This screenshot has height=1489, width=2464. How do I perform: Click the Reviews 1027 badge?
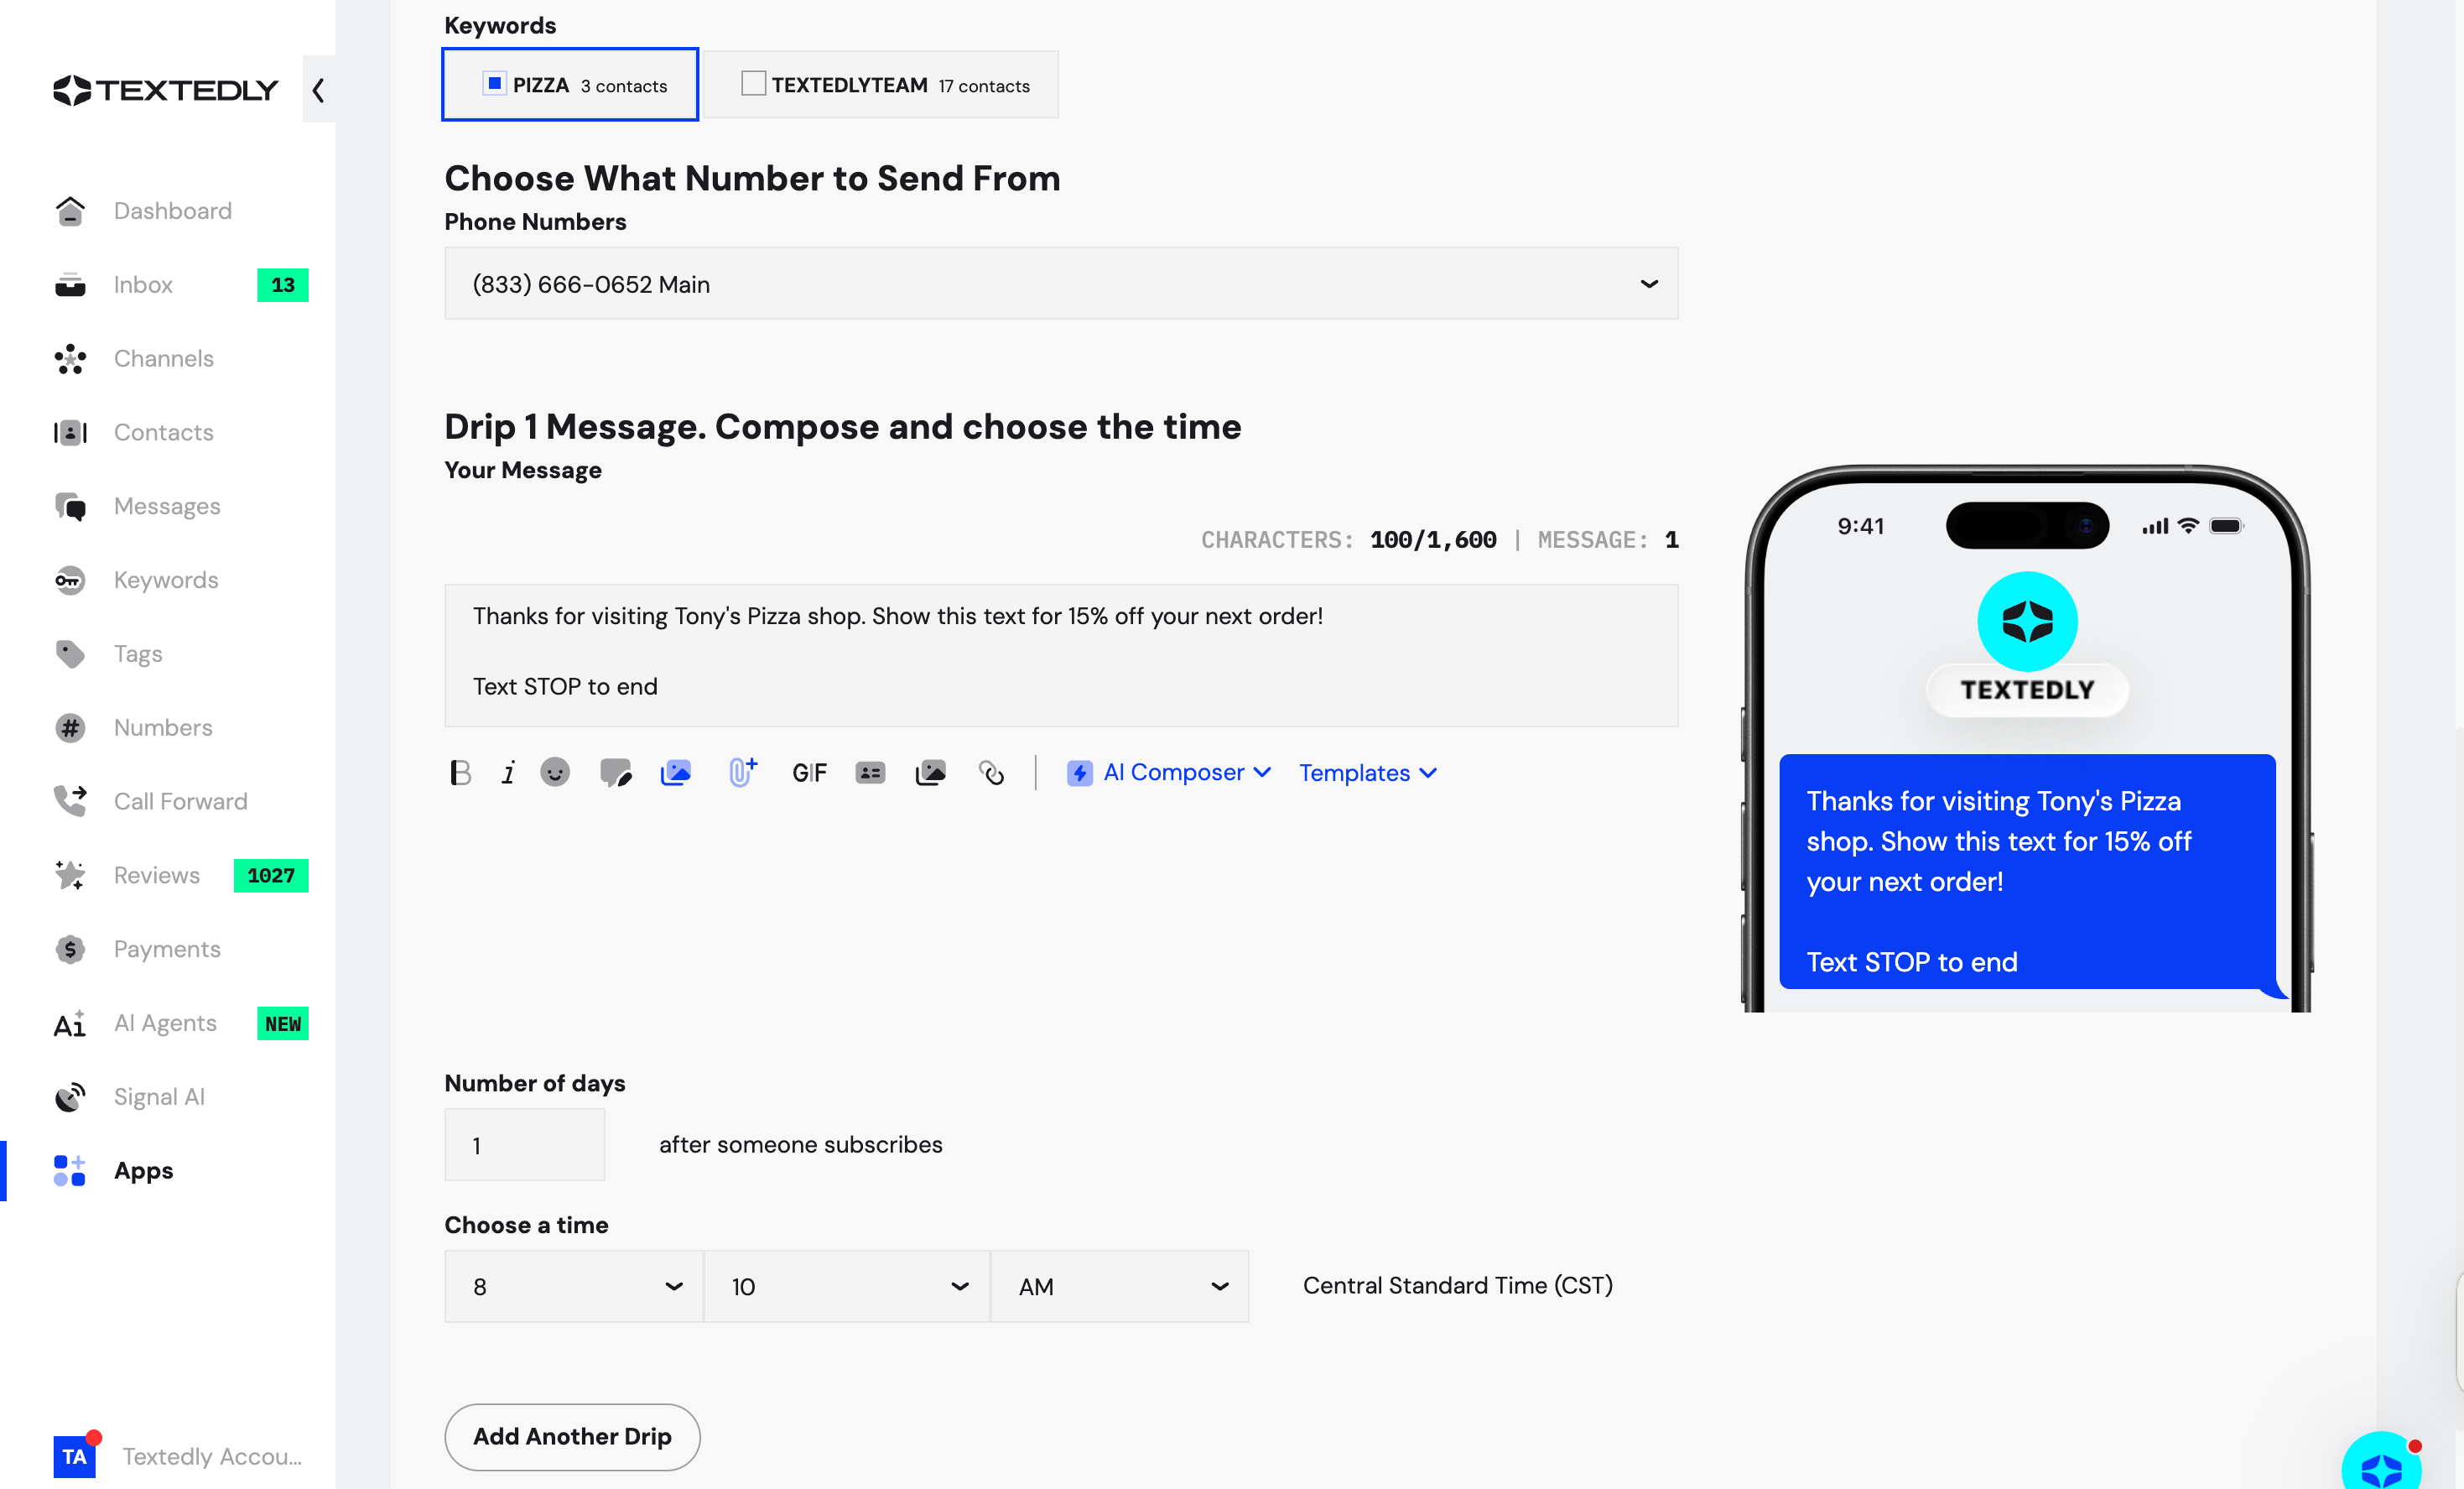pos(271,875)
